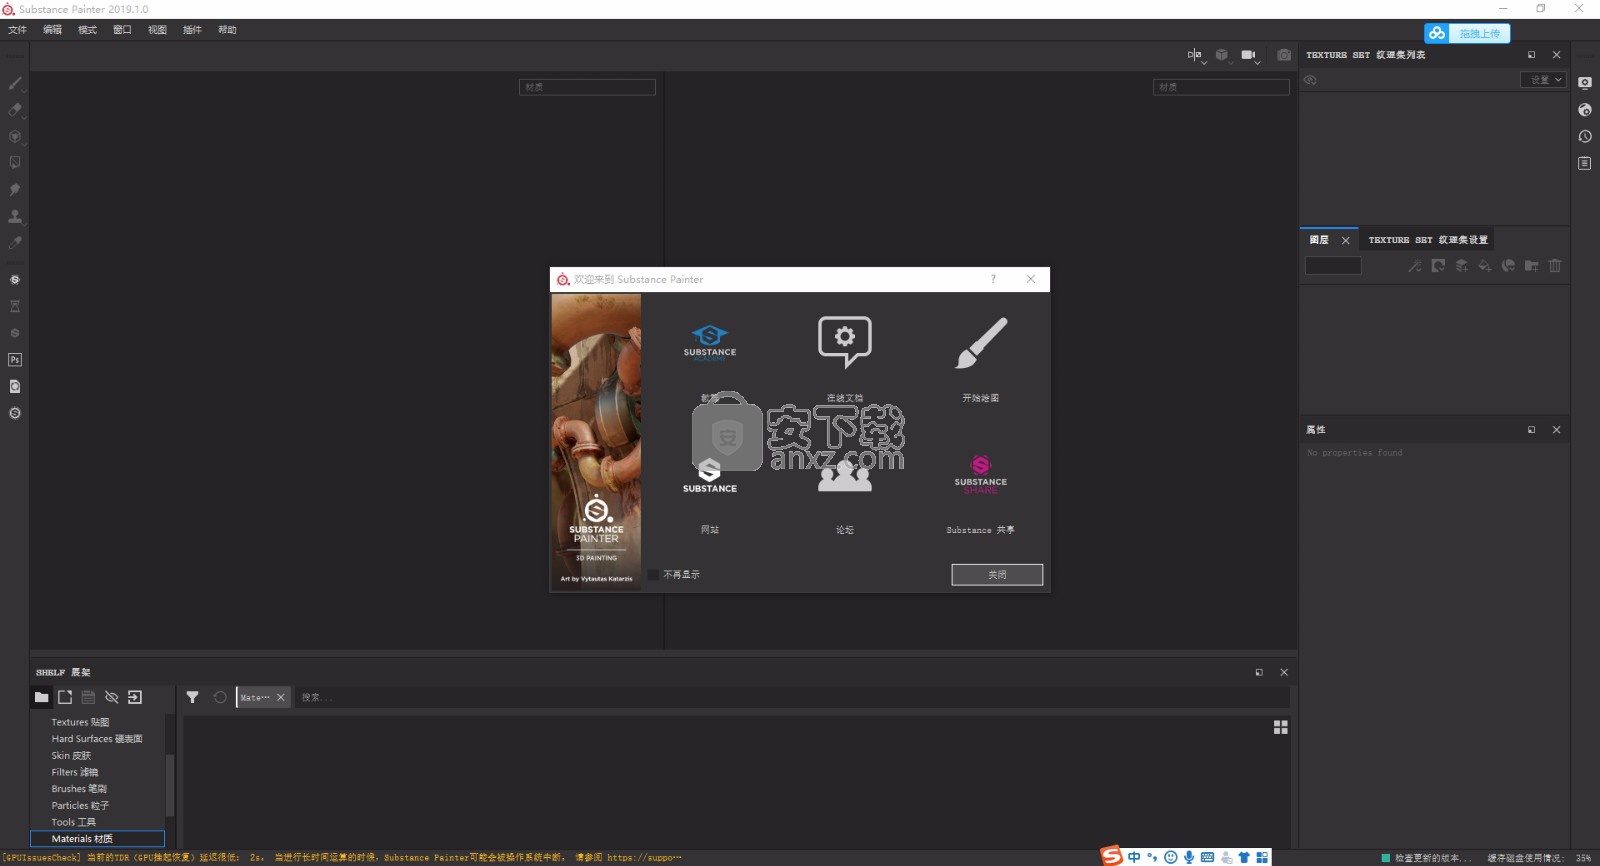Open the 设置 dropdown in Texture Set list
Viewport: 1600px width, 866px height.
click(x=1543, y=80)
